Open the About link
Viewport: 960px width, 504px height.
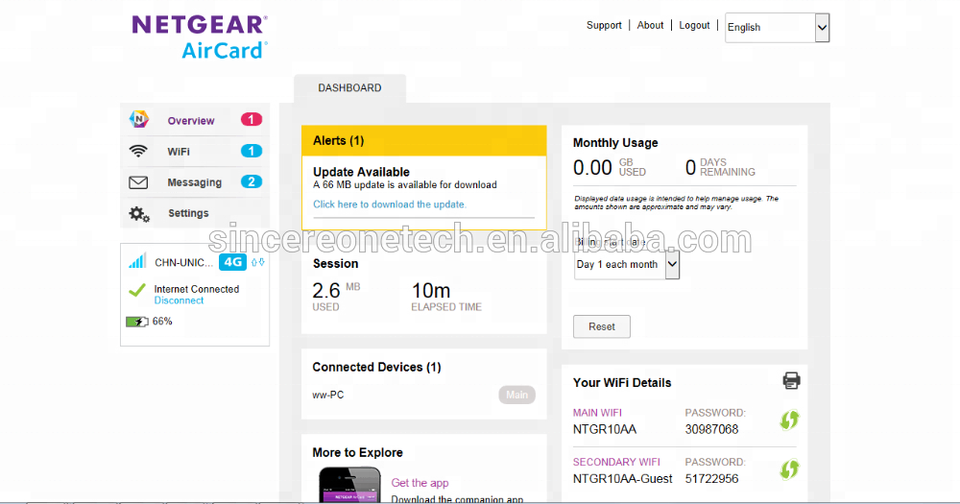650,25
